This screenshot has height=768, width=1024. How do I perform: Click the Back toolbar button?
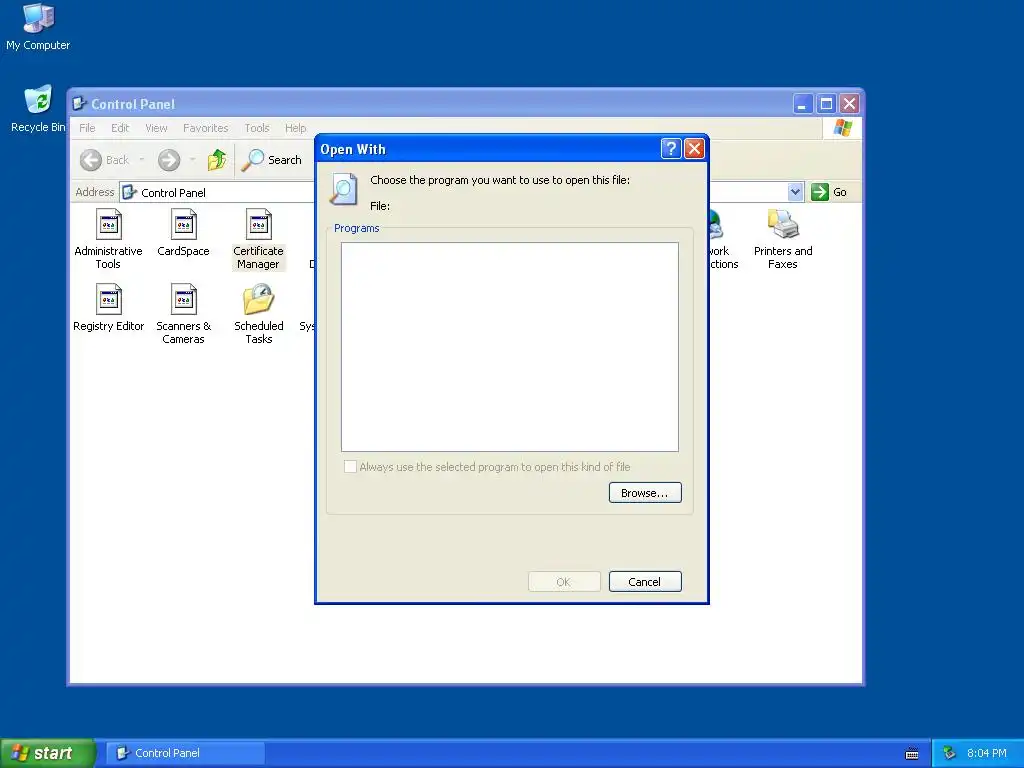click(x=104, y=160)
